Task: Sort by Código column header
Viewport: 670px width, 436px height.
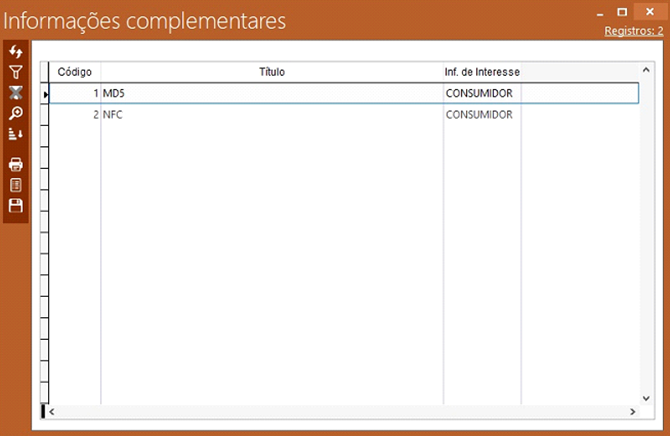Action: [75, 72]
